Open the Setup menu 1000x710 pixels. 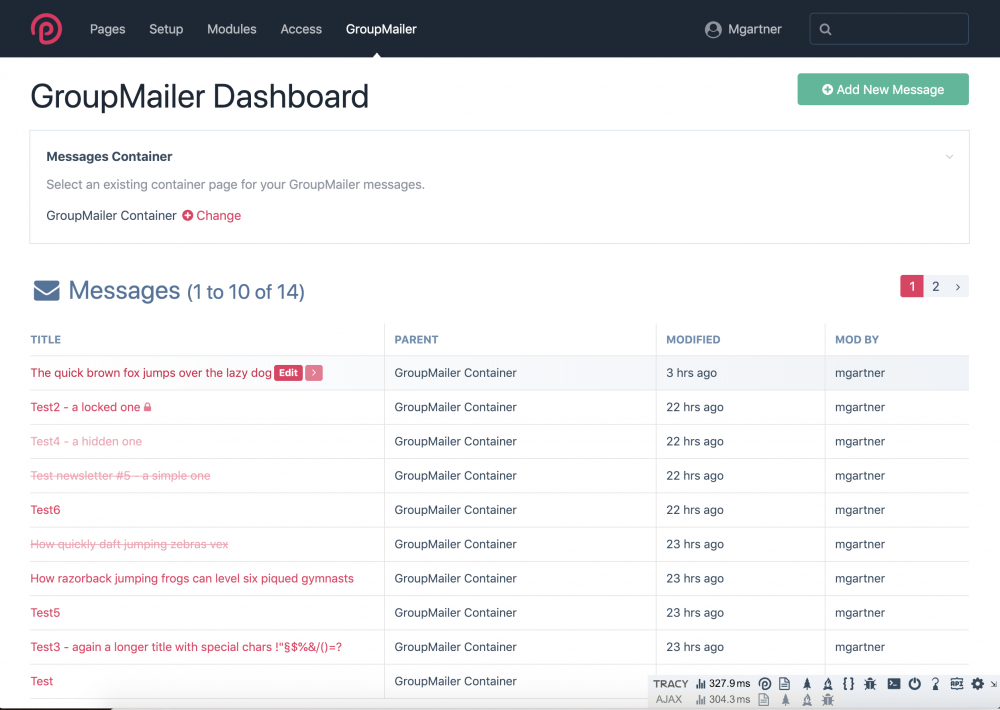point(166,29)
